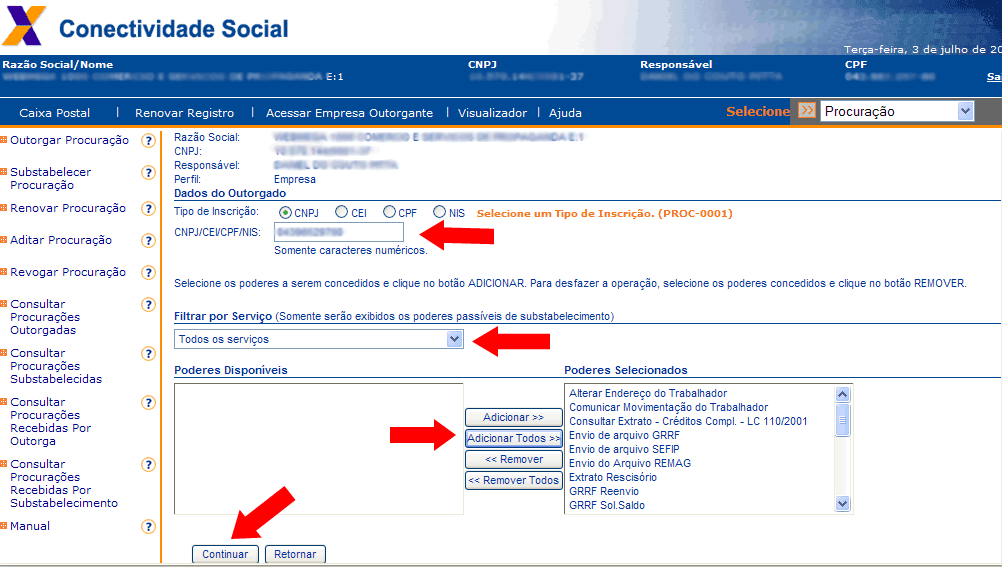Click Revogar Procuração link
The image size is (1002, 567).
[x=68, y=272]
